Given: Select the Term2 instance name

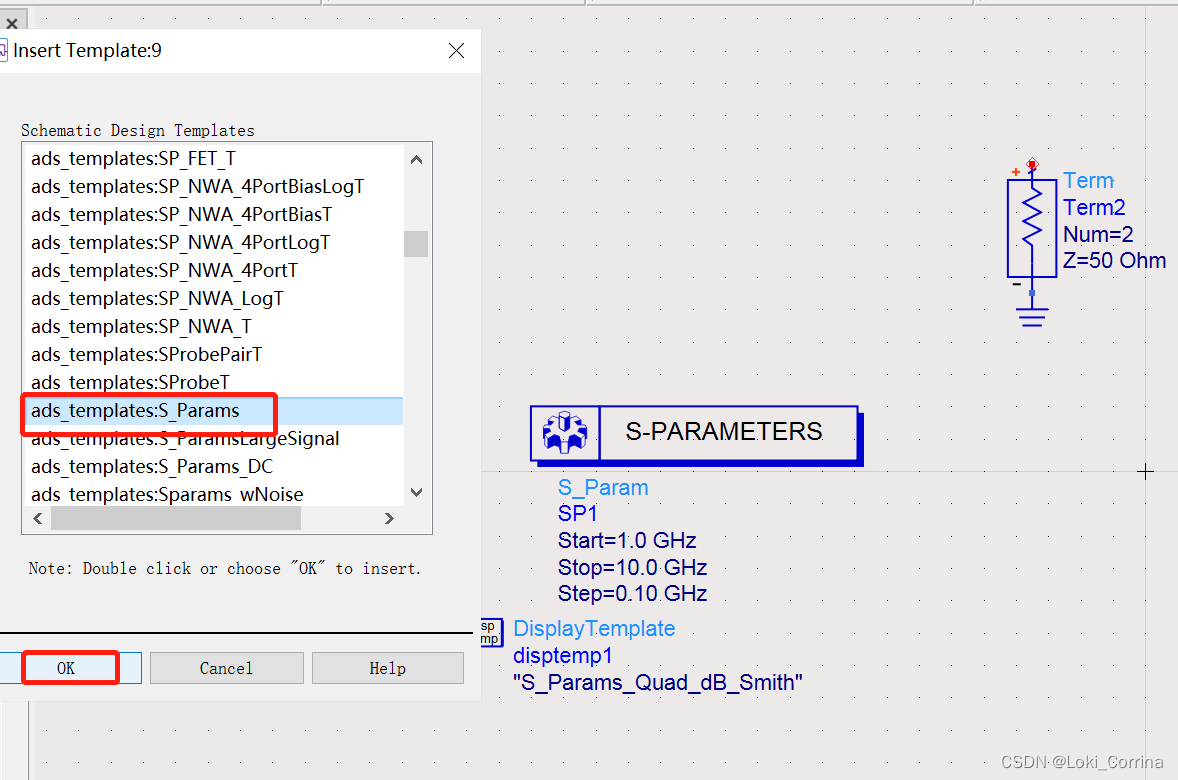Looking at the screenshot, I should (1094, 207).
